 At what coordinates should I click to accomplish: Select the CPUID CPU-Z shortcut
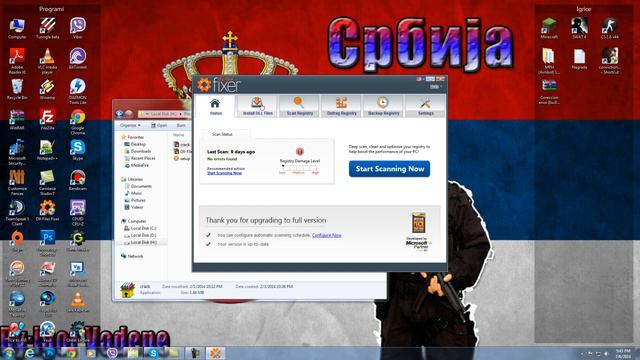78,213
